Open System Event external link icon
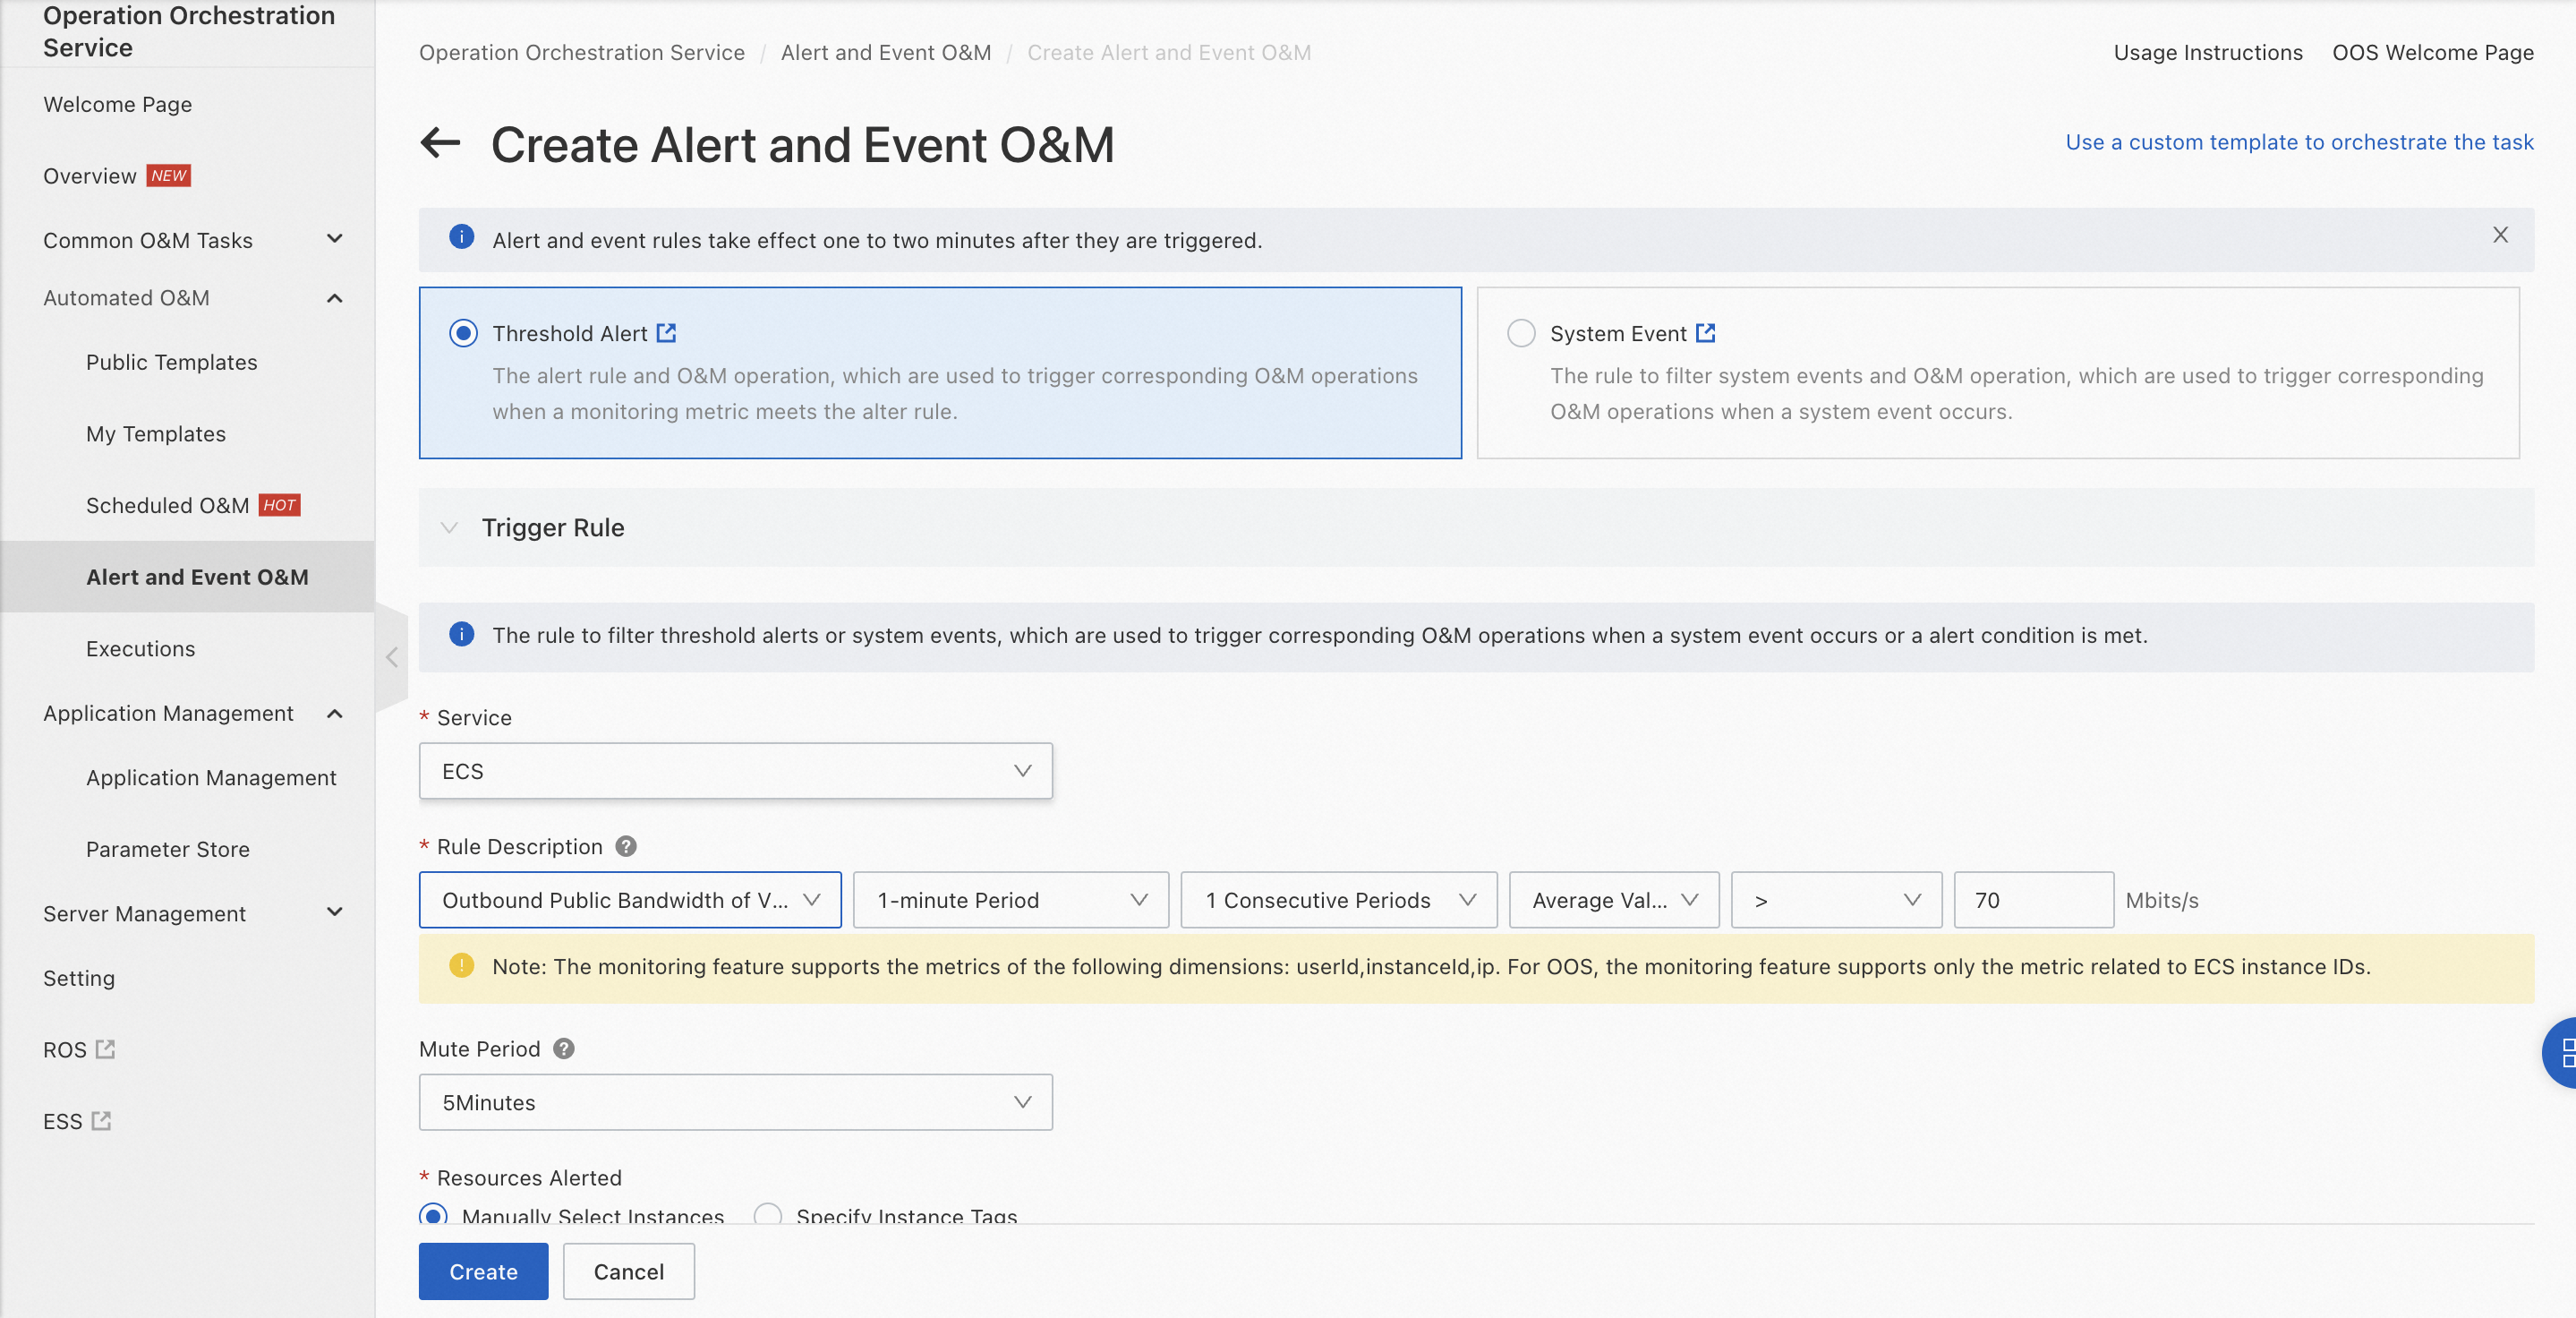The image size is (2576, 1318). (x=1706, y=333)
